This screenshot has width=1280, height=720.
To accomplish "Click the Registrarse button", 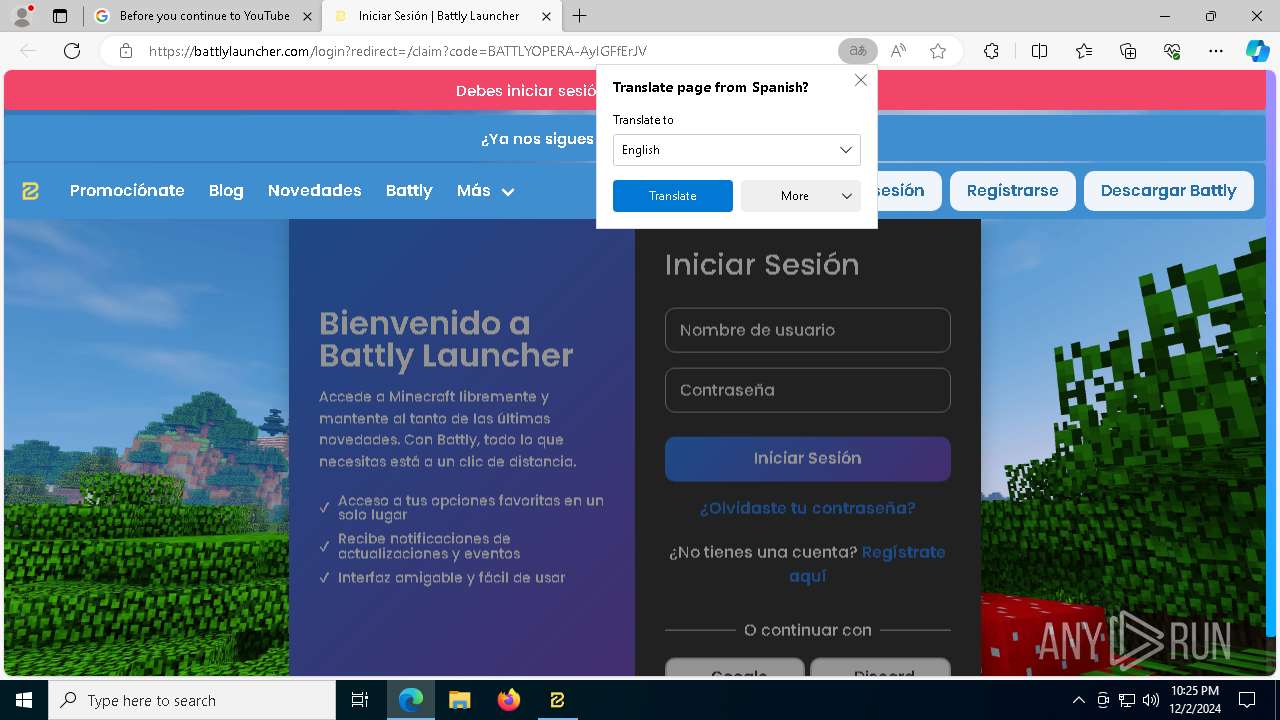I will pos(1012,191).
